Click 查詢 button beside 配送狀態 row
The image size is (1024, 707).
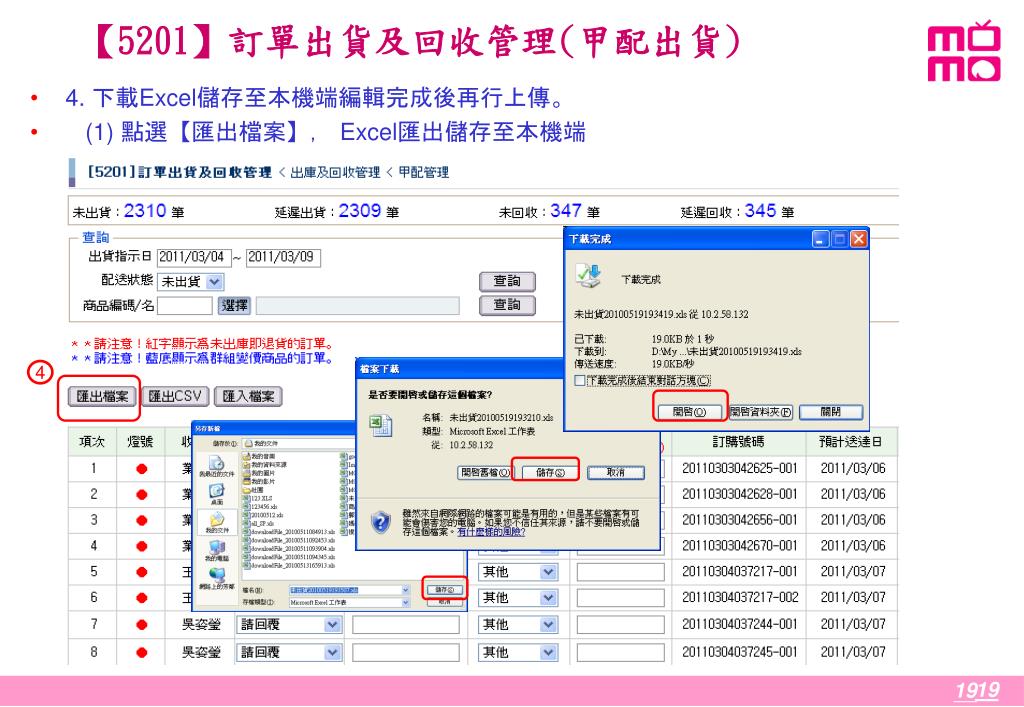[x=507, y=281]
